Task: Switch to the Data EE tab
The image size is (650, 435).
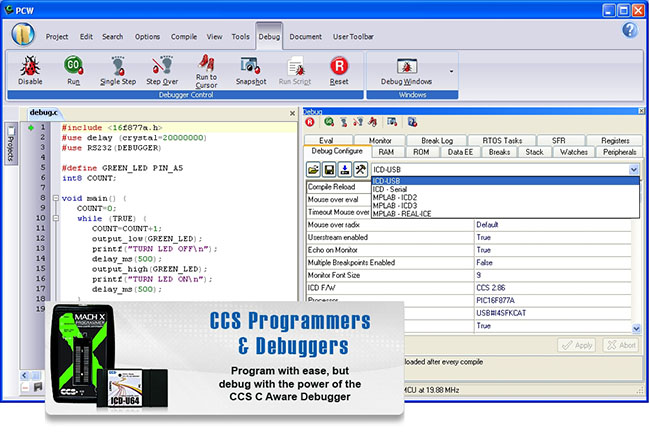Action: [460, 152]
